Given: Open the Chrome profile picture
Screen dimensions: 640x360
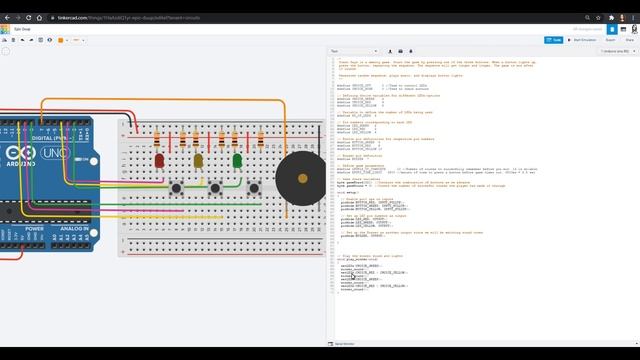Looking at the screenshot, I should (x=622, y=18).
